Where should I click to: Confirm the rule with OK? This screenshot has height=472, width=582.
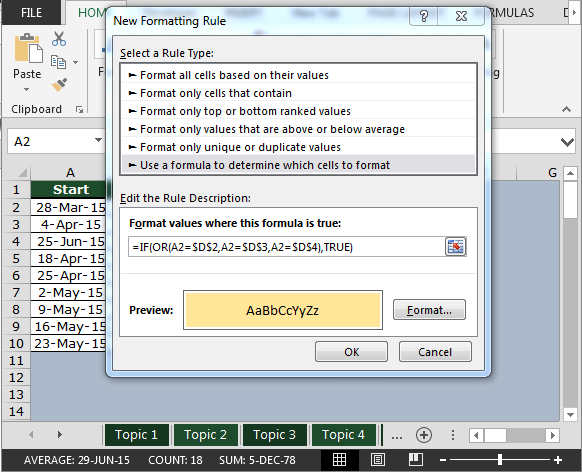point(352,352)
